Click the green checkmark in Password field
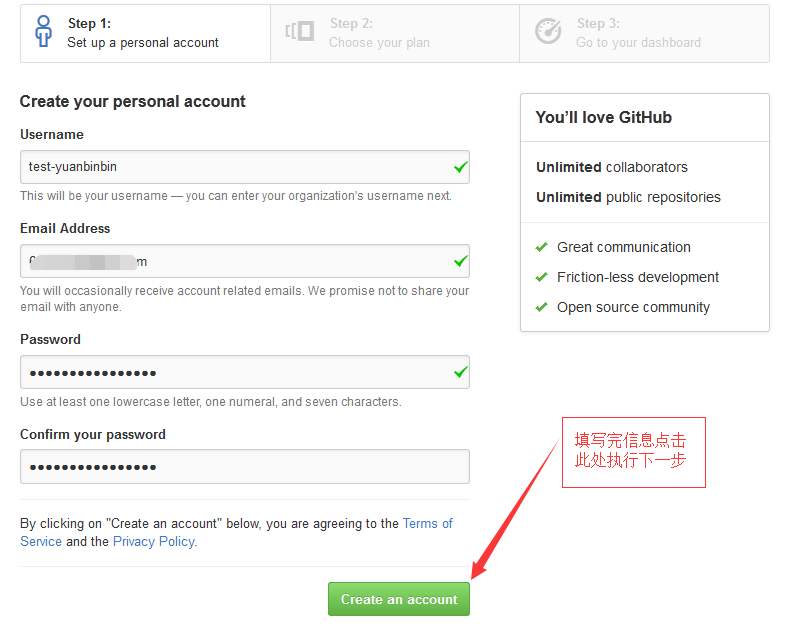 460,372
